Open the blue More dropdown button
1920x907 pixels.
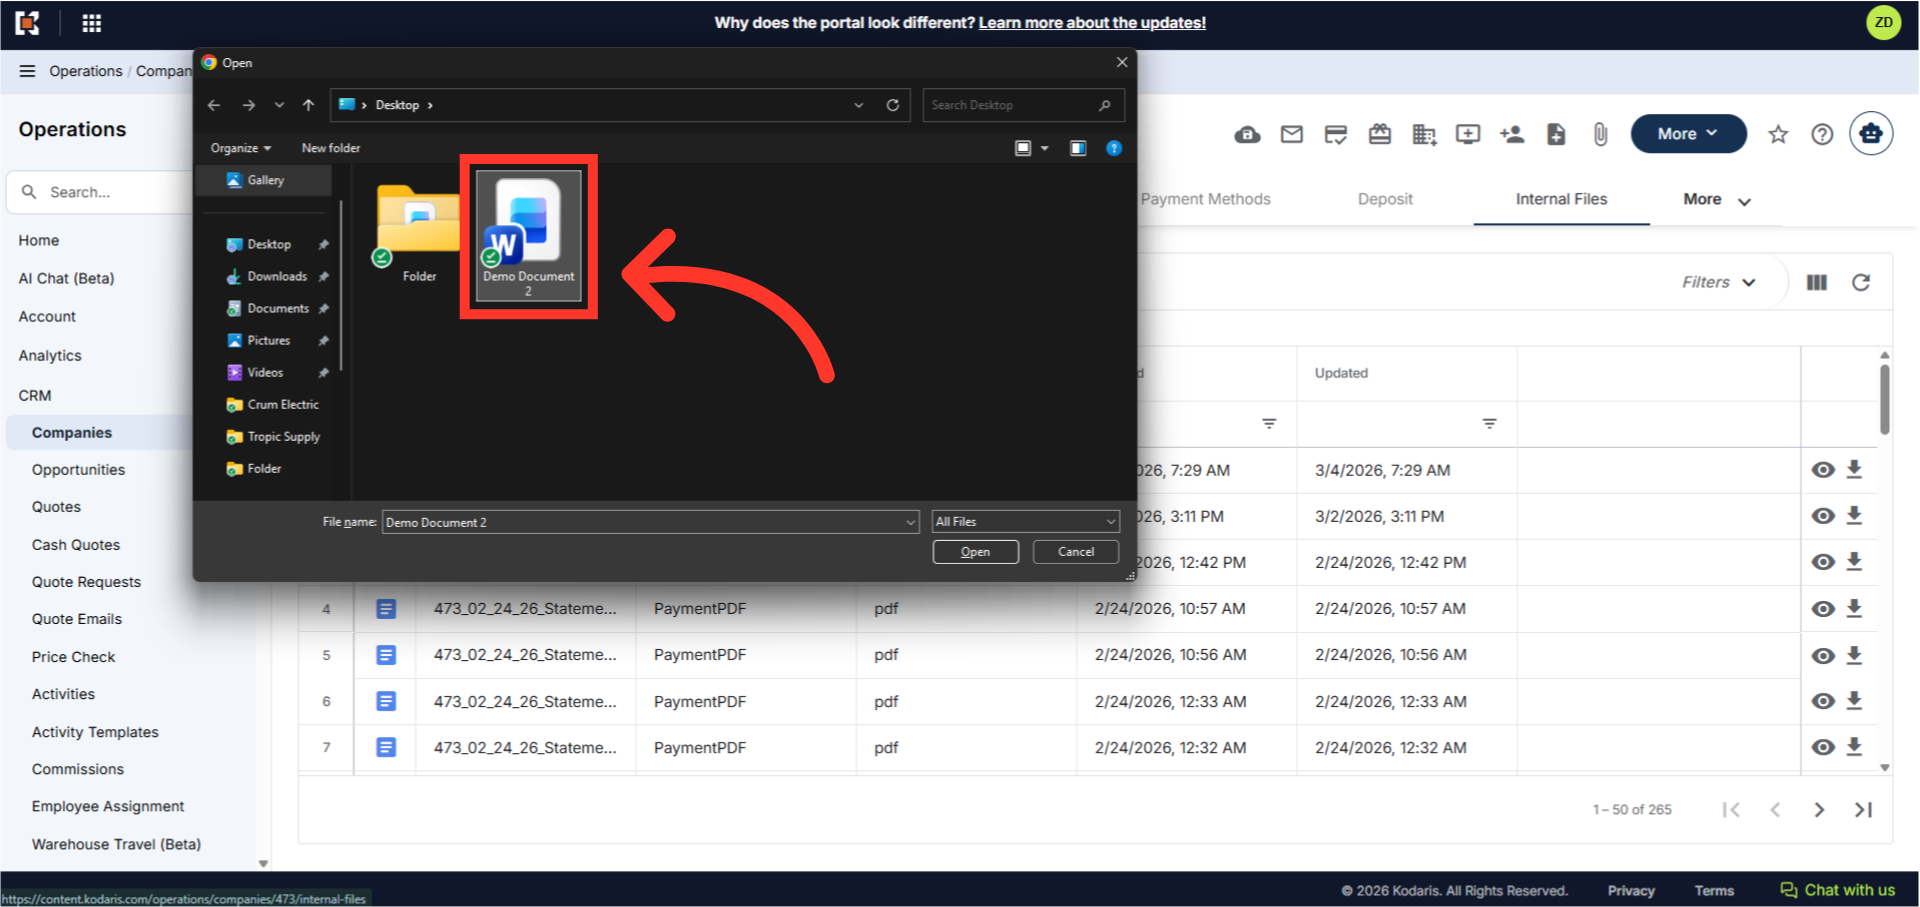[x=1688, y=134]
